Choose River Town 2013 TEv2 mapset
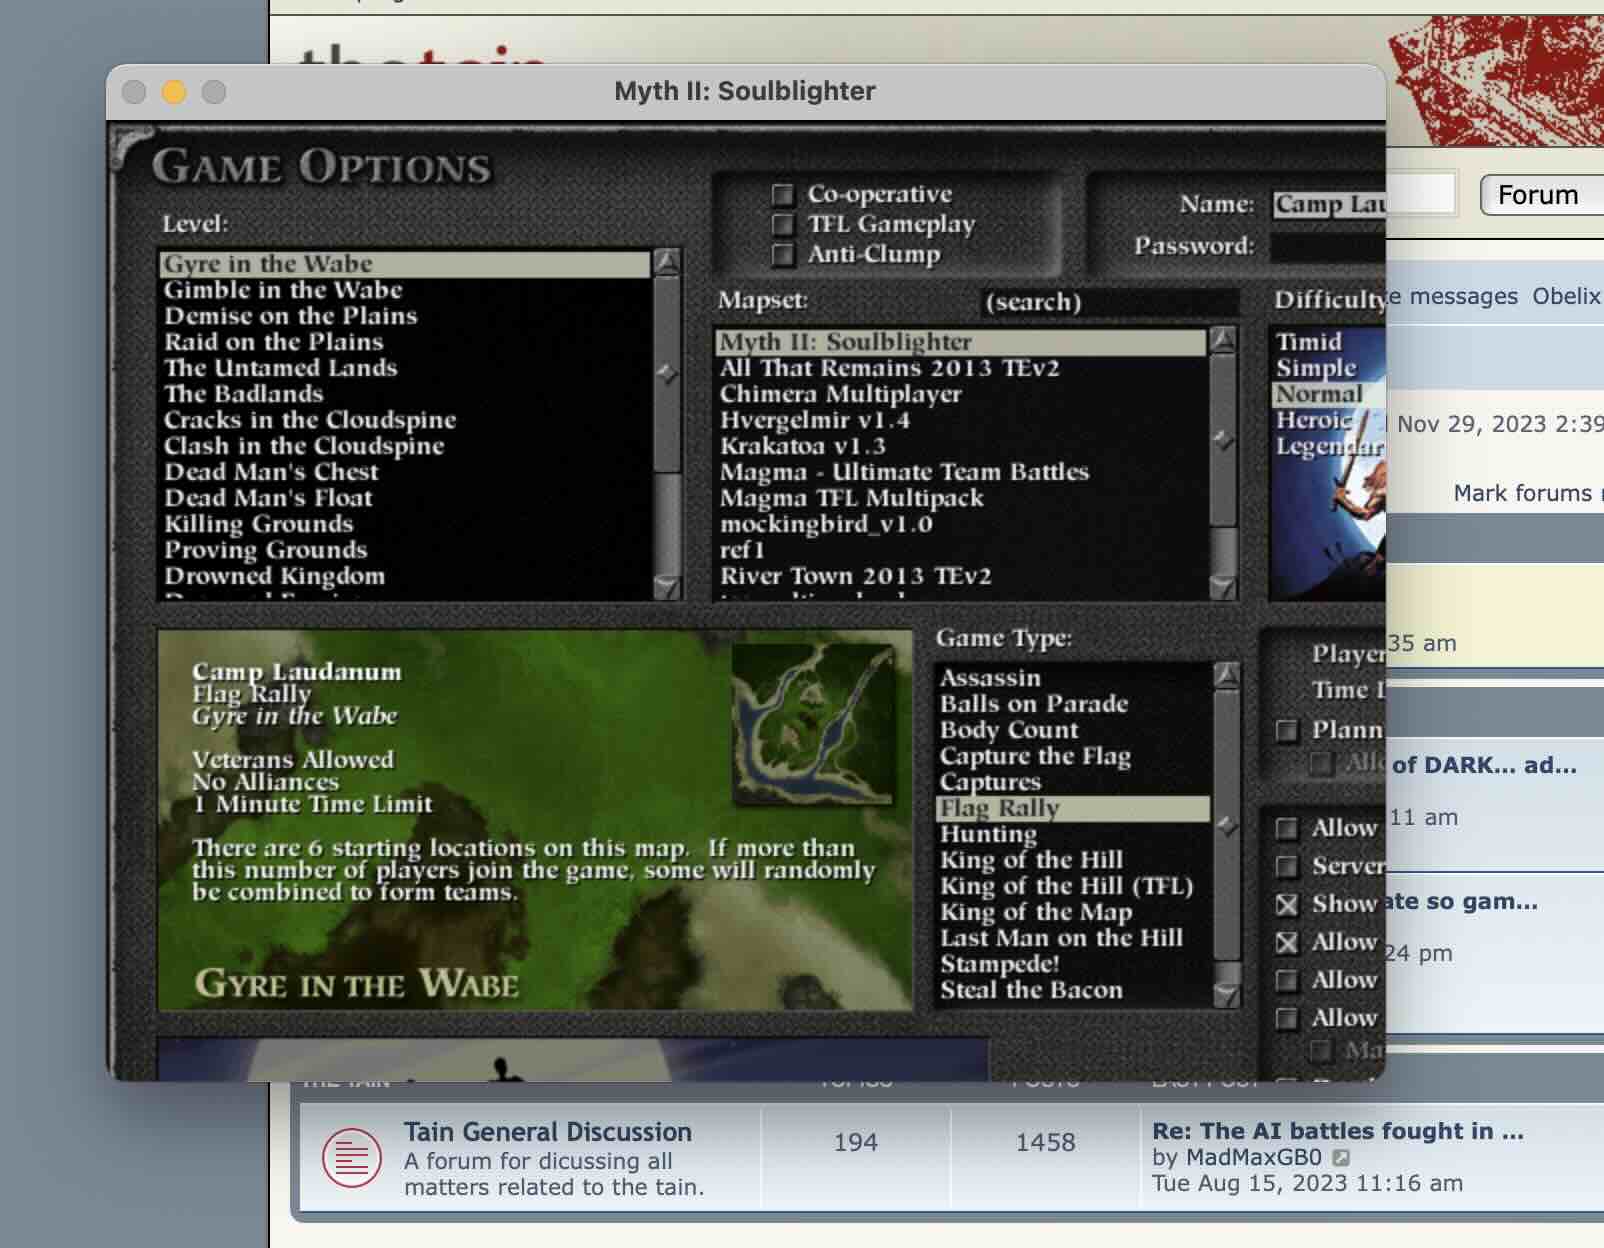Image resolution: width=1604 pixels, height=1248 pixels. 961,576
